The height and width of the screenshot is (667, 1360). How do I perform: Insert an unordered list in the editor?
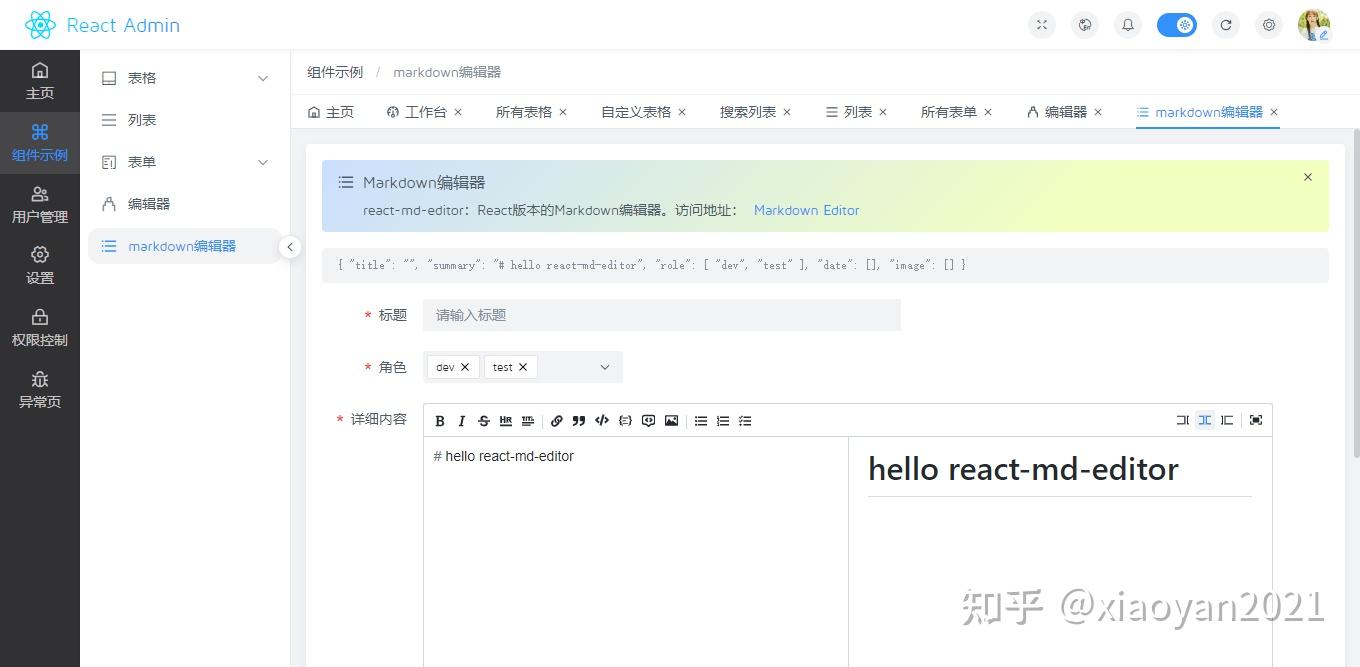[700, 420]
